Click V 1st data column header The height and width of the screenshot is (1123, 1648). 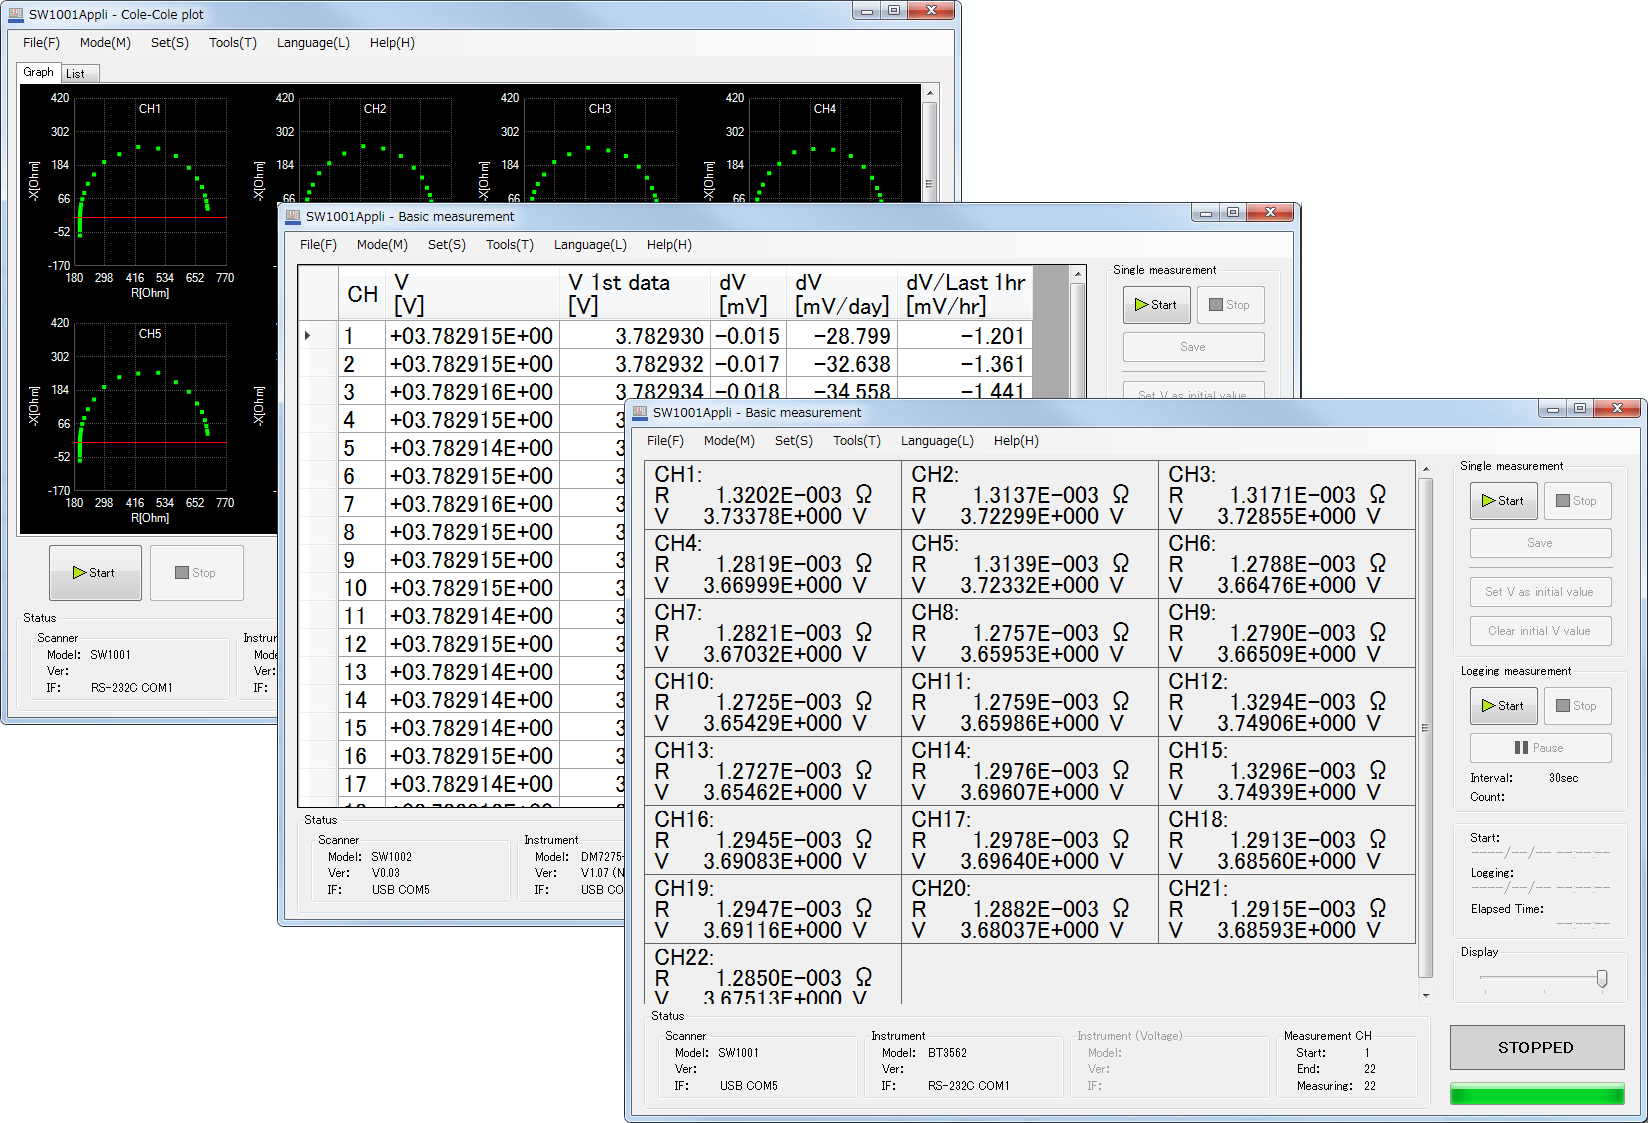634,294
